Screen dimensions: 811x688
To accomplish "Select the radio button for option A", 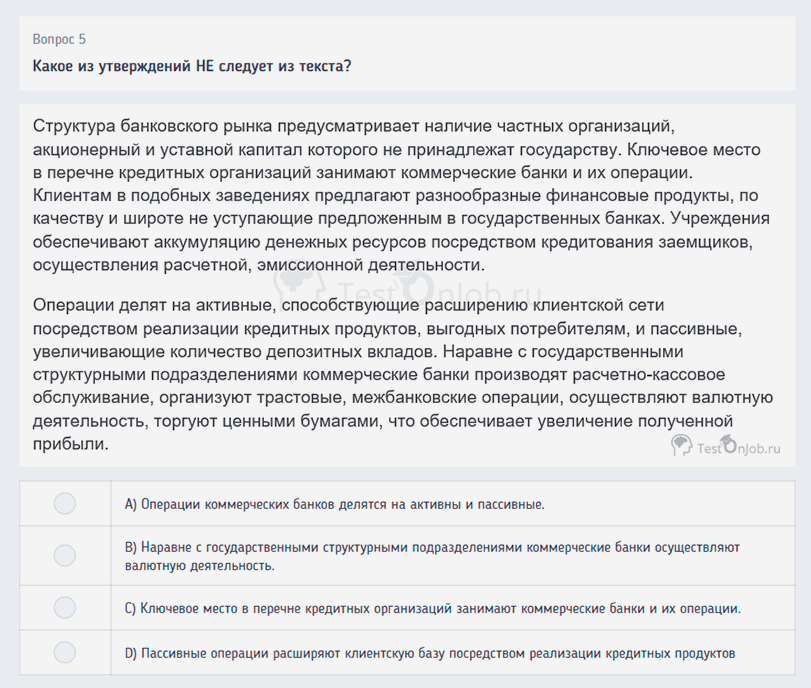I will click(64, 505).
